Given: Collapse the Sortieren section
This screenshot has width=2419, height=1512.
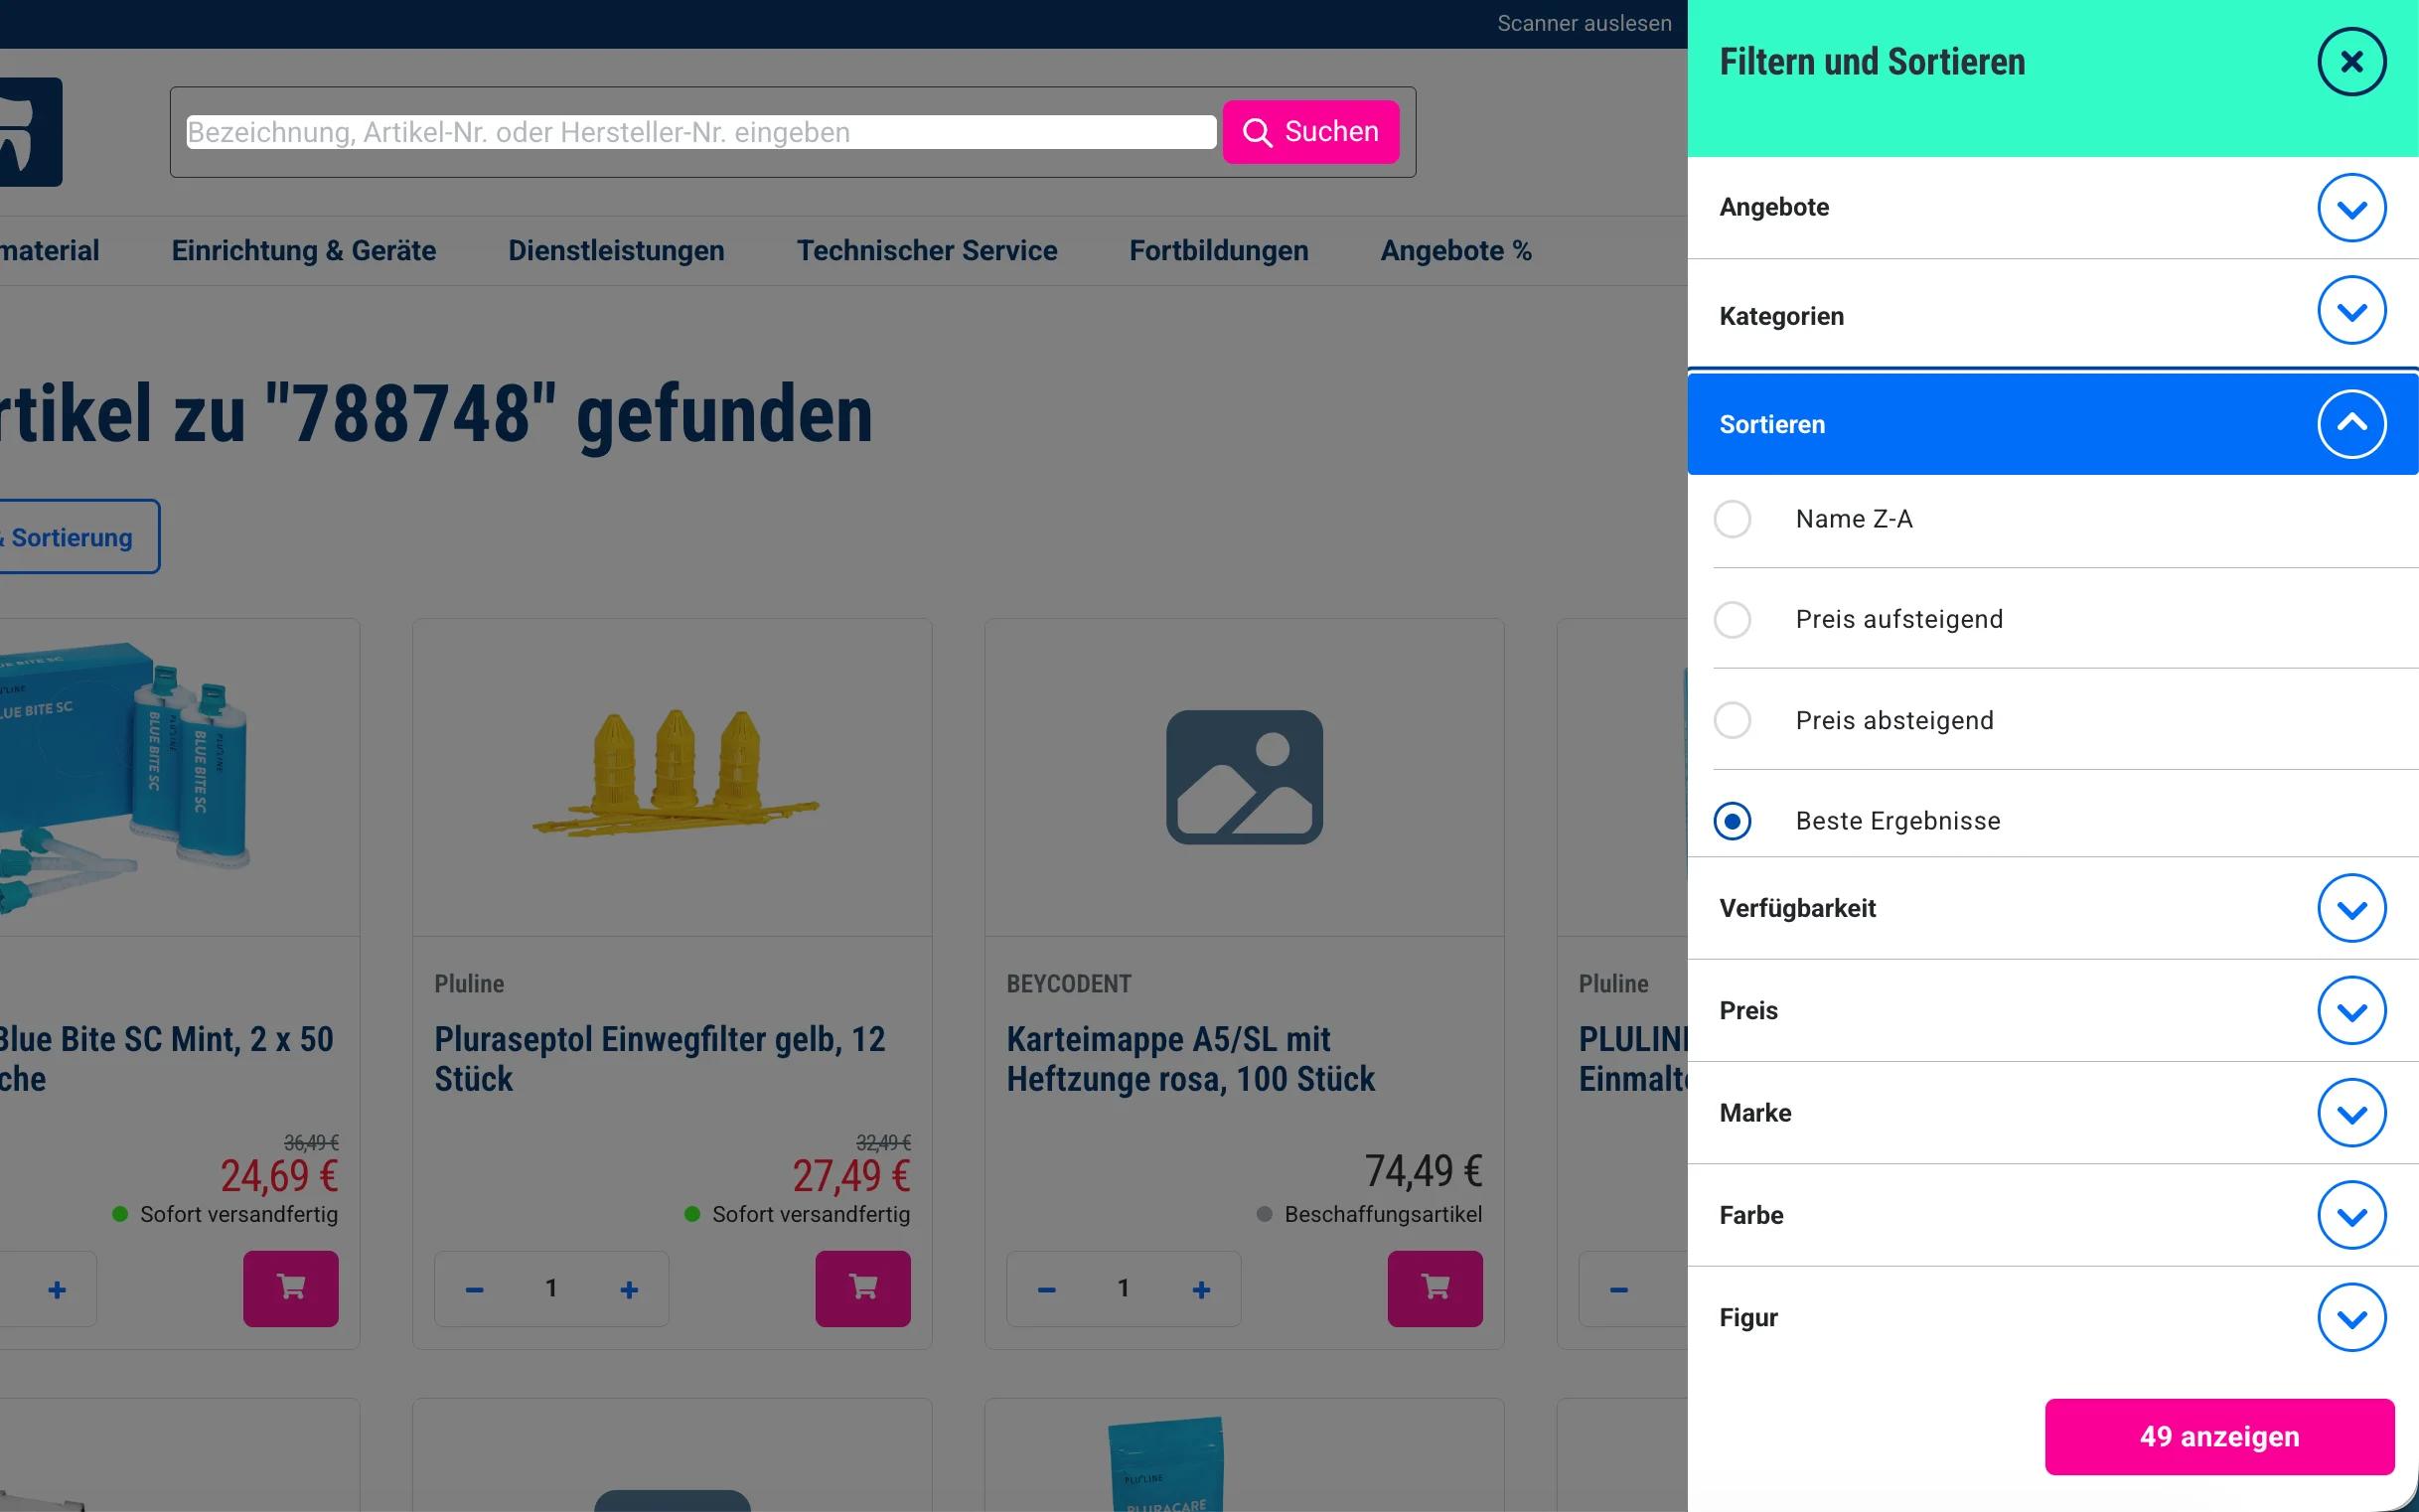Looking at the screenshot, I should click(x=2351, y=424).
